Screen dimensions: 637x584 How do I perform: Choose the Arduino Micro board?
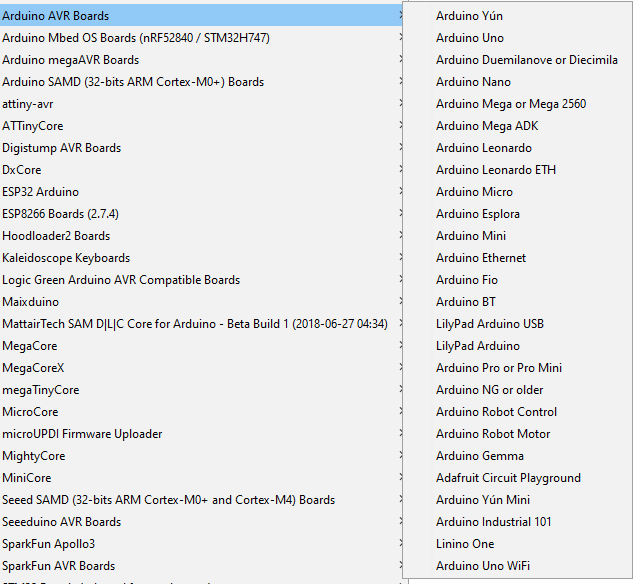point(518,192)
